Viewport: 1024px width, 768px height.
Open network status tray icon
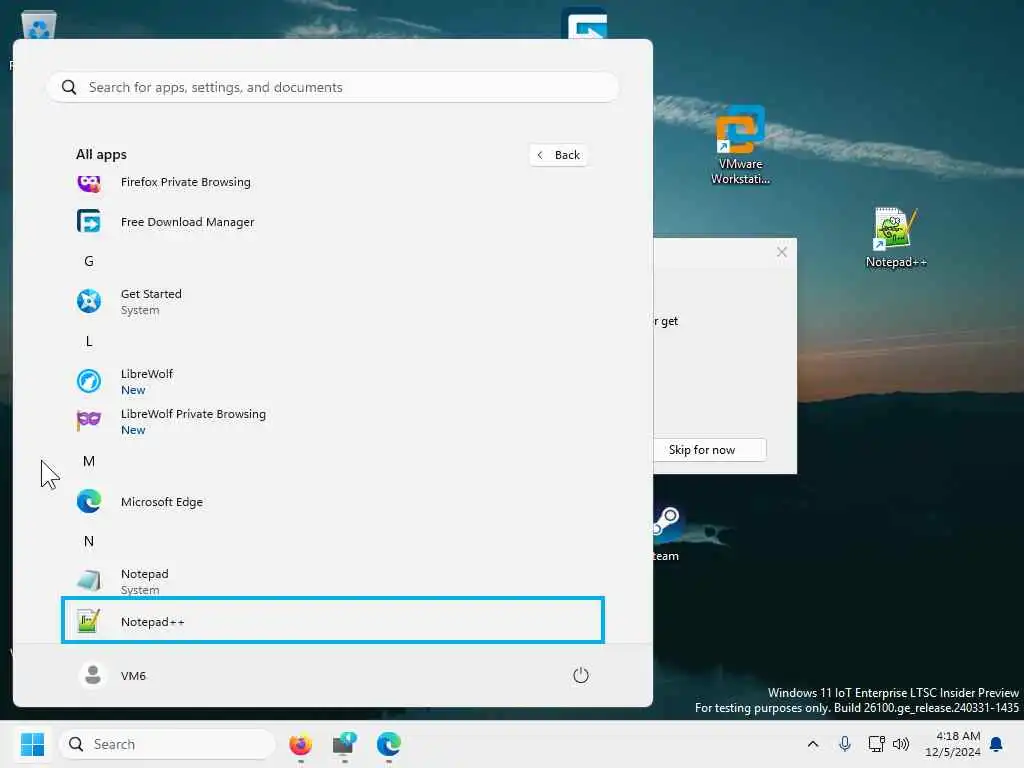876,744
